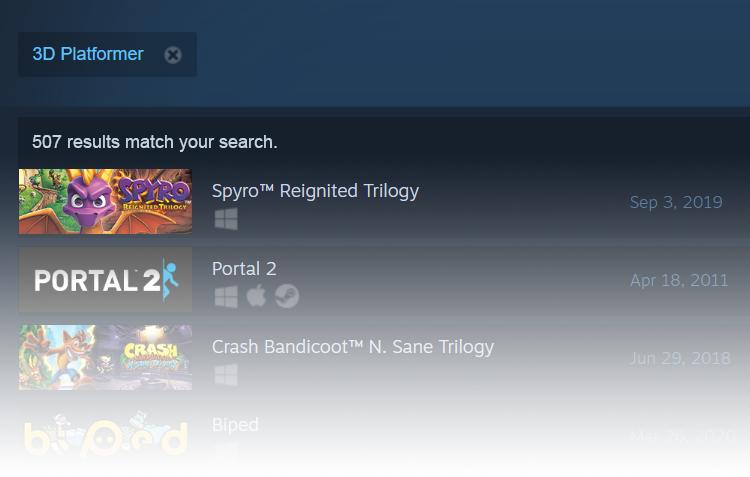Click Windows platform icon under Portal 2
Screen dimensions: 750x477
click(x=226, y=297)
